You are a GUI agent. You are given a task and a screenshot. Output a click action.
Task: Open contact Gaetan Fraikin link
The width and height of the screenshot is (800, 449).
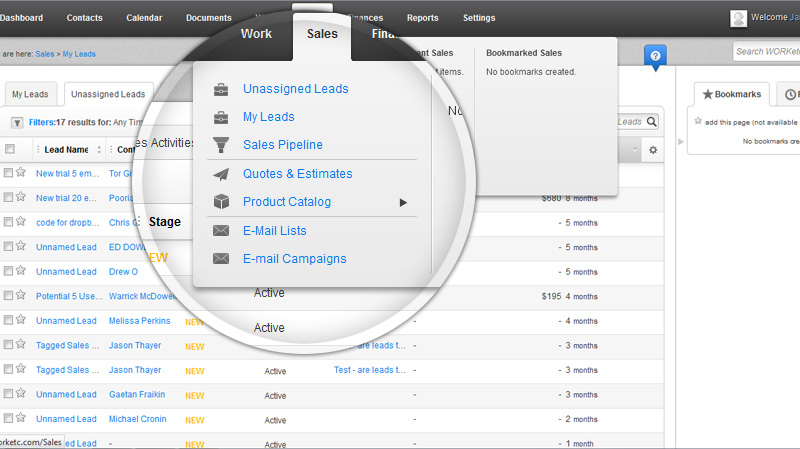[x=137, y=394]
